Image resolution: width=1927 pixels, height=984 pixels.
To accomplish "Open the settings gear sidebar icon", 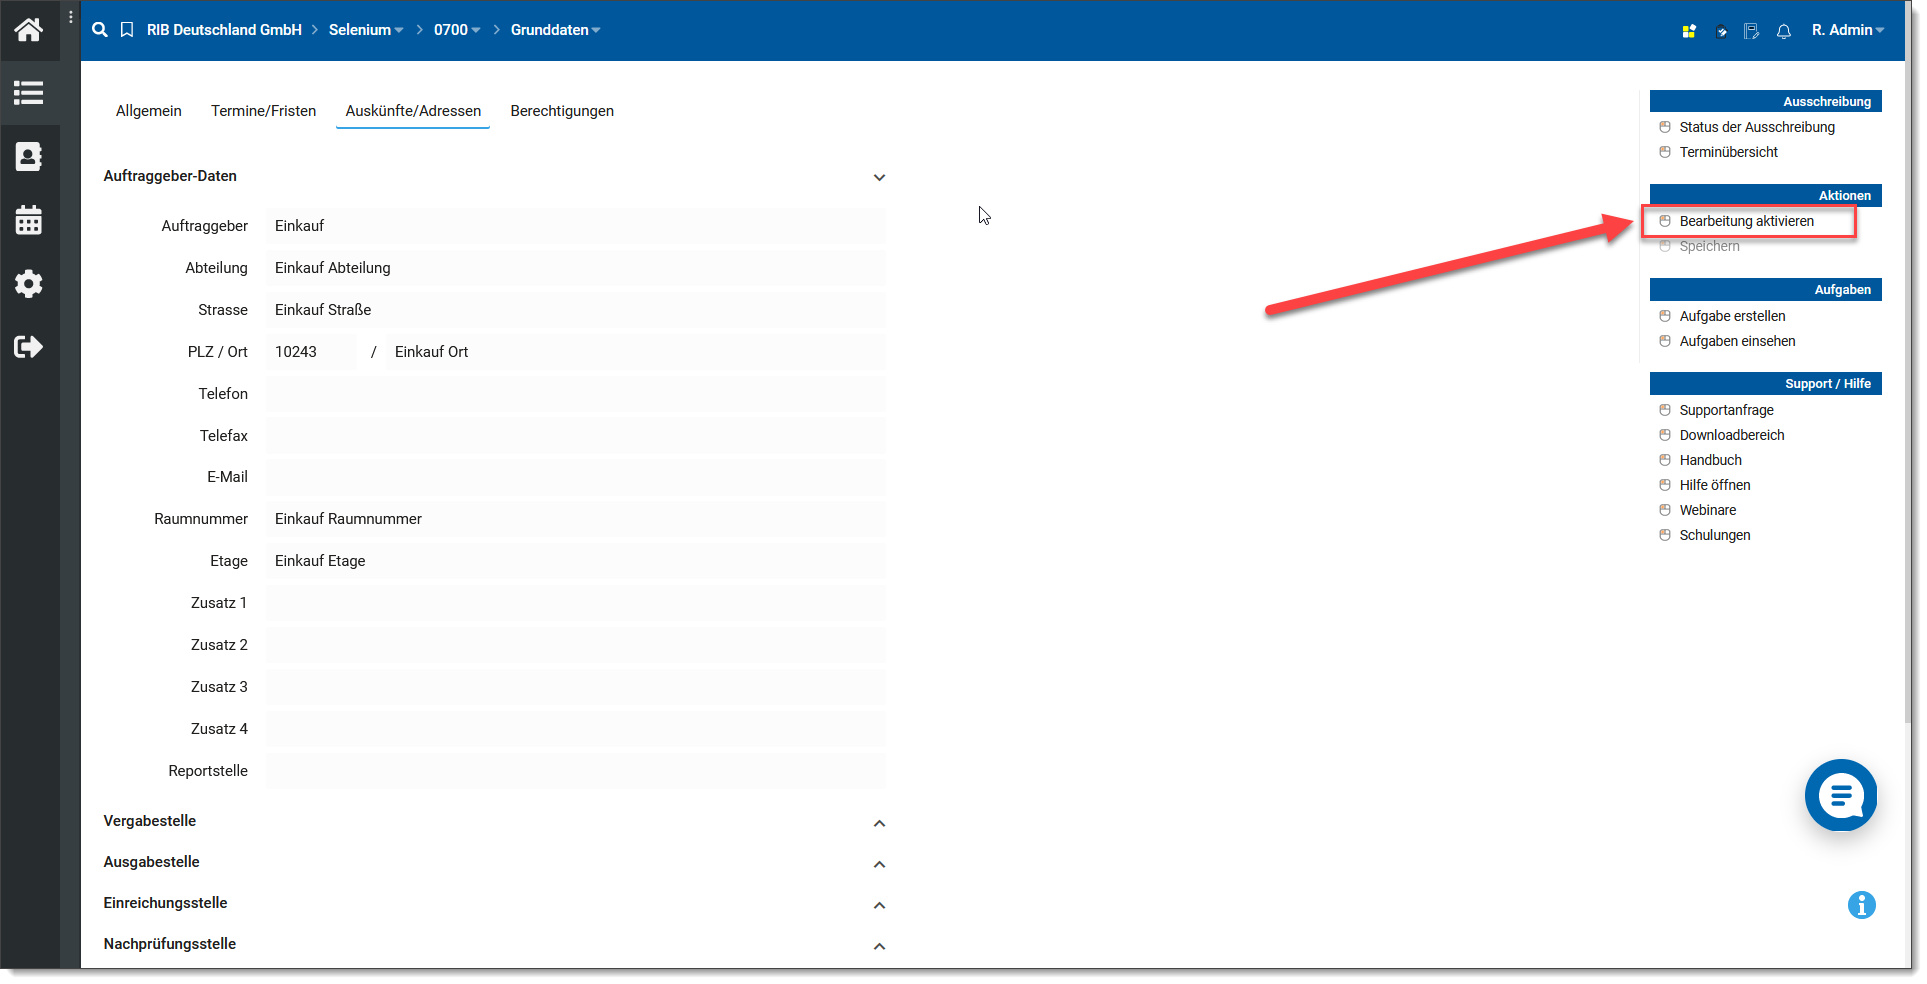I will point(29,284).
